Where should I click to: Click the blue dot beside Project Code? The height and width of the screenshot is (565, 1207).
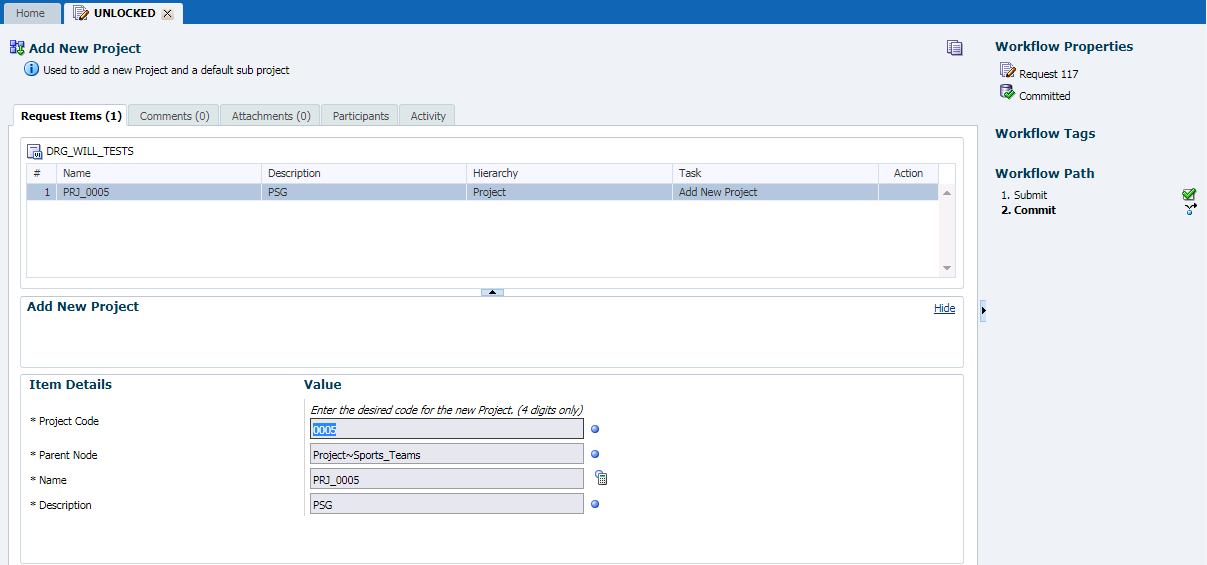[595, 429]
